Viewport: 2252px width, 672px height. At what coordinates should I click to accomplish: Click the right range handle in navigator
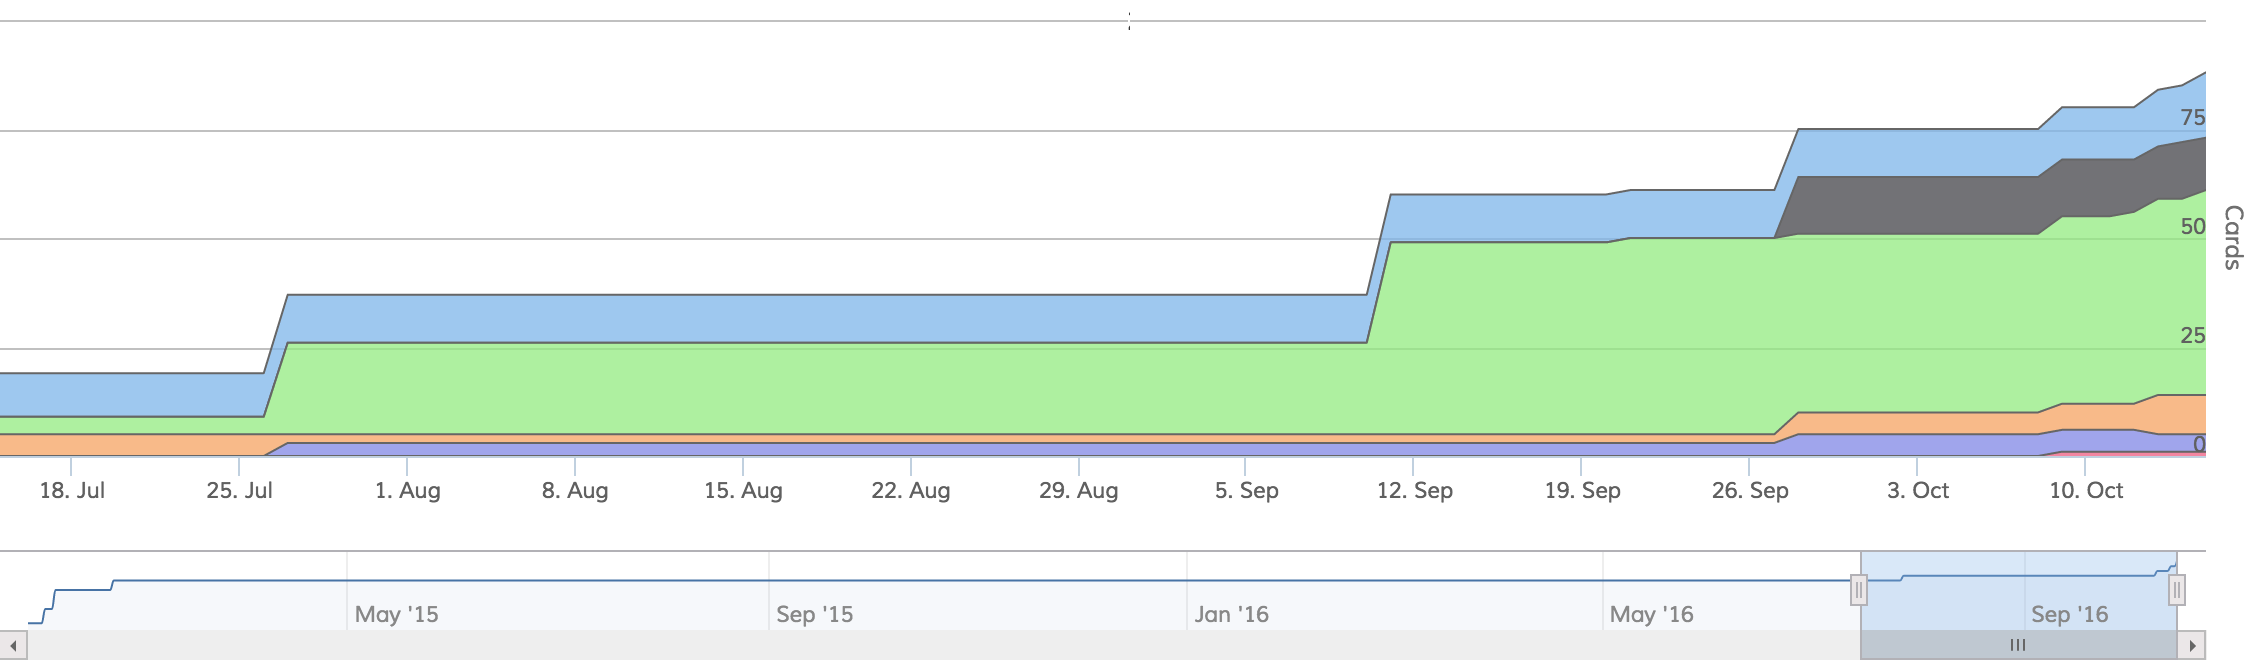(x=2177, y=590)
